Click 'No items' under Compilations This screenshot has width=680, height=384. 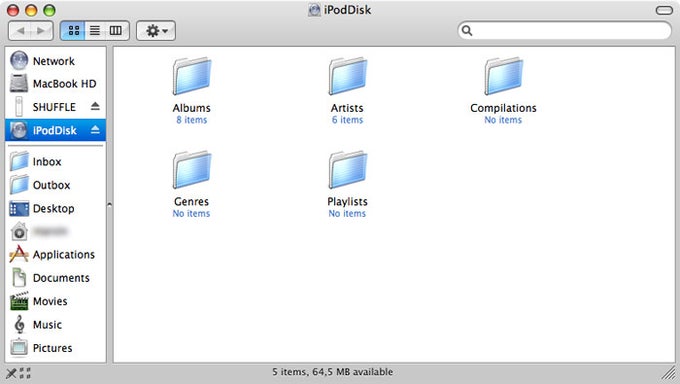(503, 120)
